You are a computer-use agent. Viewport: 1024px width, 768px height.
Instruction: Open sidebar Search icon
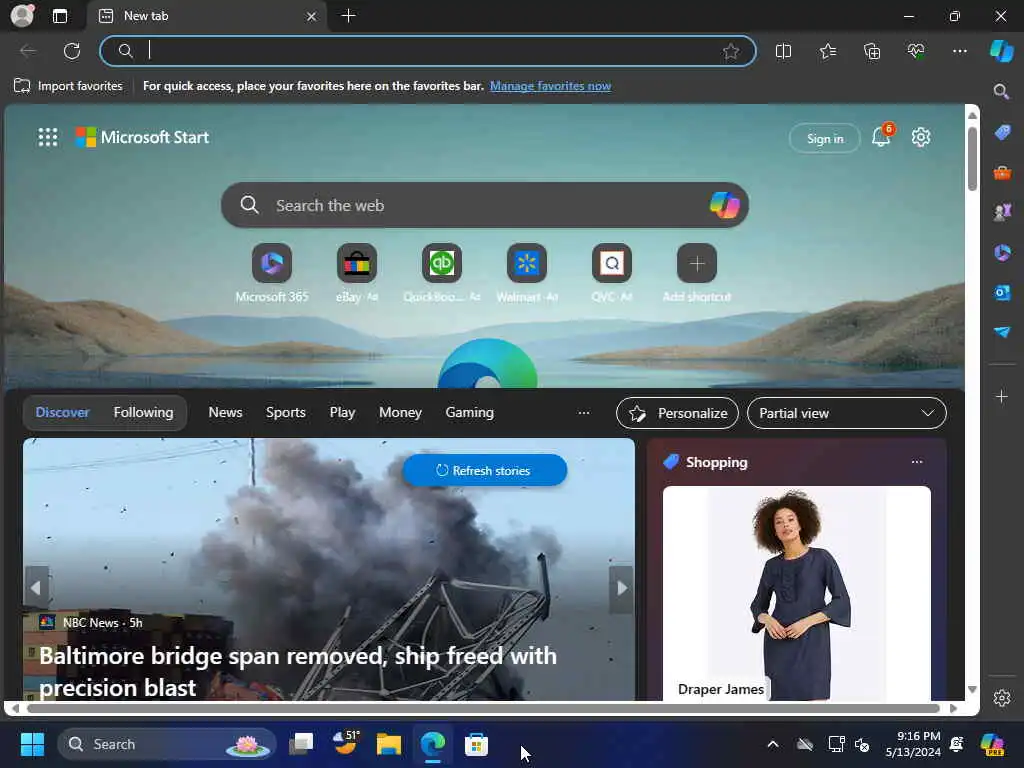1002,91
